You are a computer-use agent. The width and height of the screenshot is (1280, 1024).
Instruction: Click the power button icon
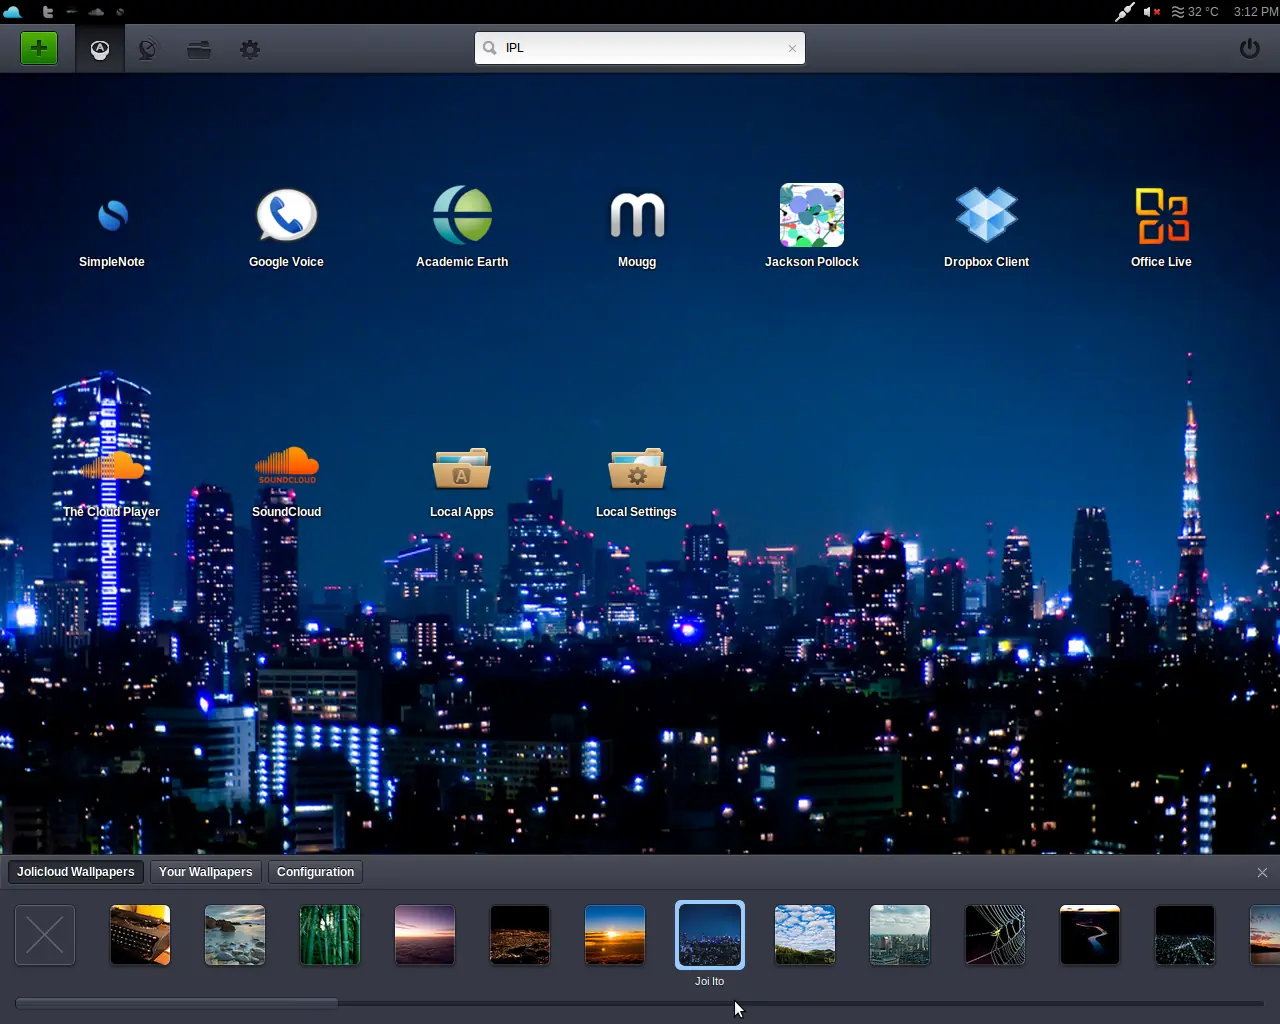point(1250,48)
